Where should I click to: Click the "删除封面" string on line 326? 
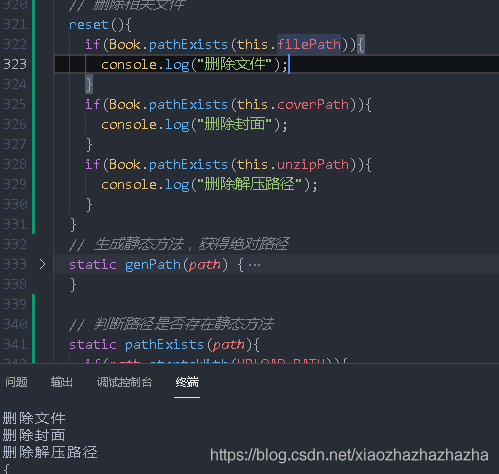(235, 124)
